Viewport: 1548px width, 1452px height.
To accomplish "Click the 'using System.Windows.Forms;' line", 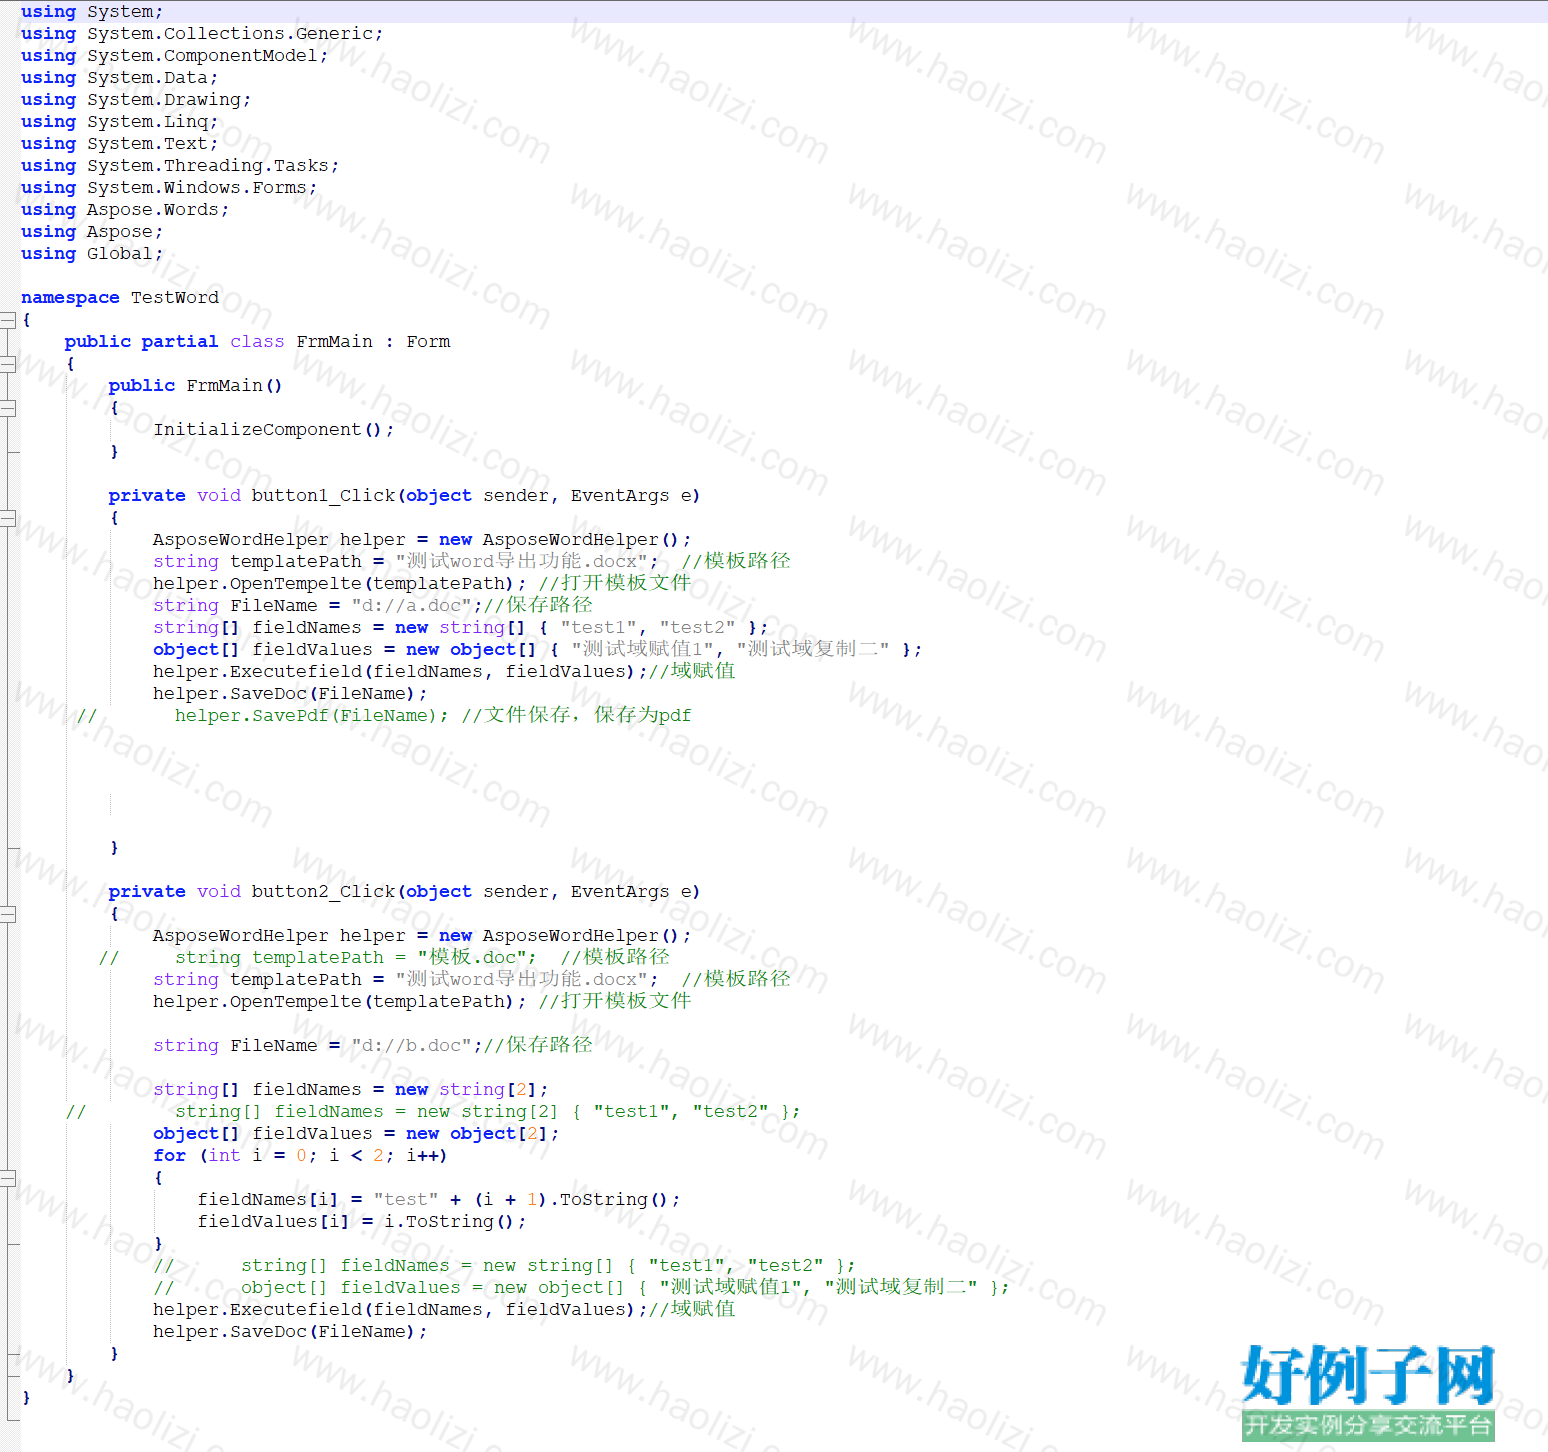I will [169, 188].
